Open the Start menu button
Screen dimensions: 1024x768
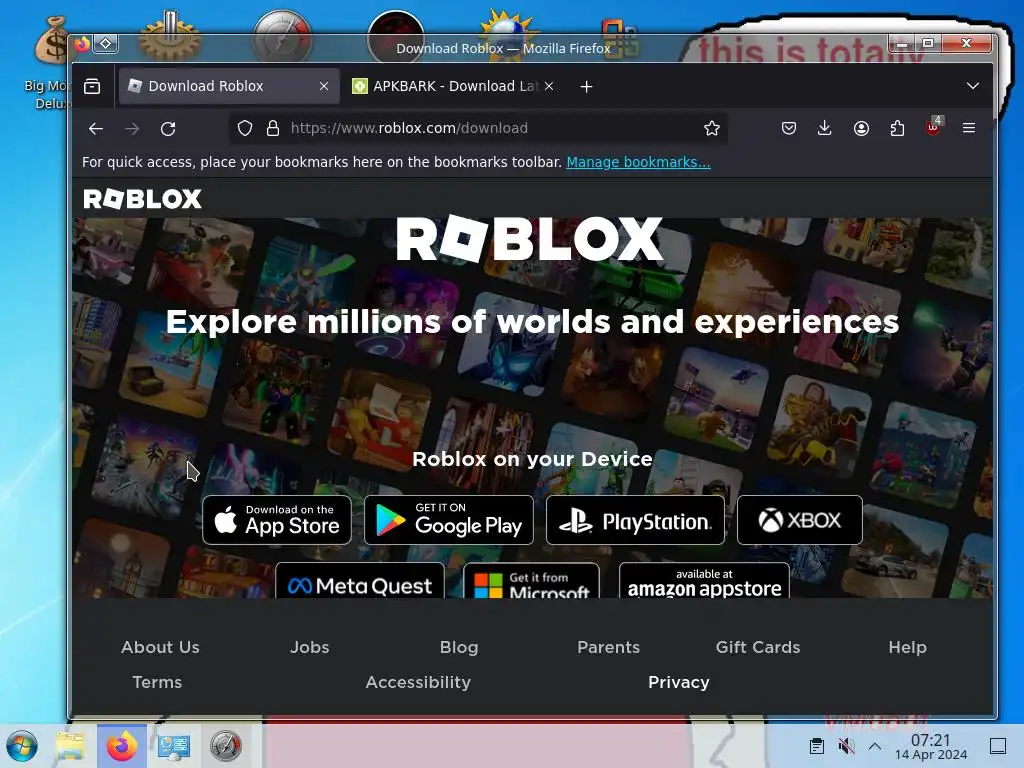(x=22, y=746)
